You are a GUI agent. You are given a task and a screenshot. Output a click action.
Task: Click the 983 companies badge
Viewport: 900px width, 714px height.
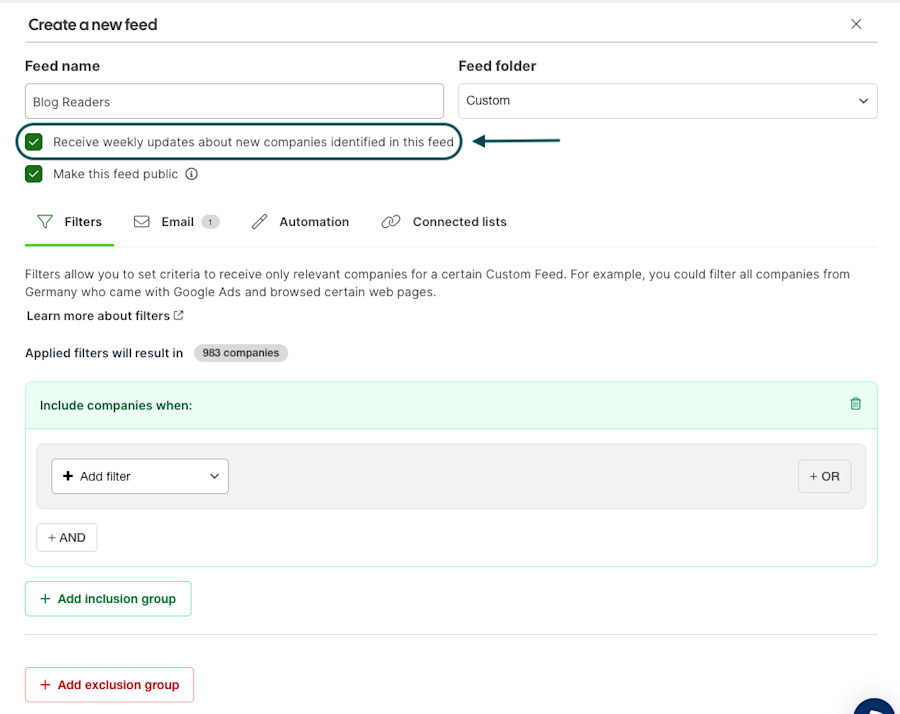point(240,353)
